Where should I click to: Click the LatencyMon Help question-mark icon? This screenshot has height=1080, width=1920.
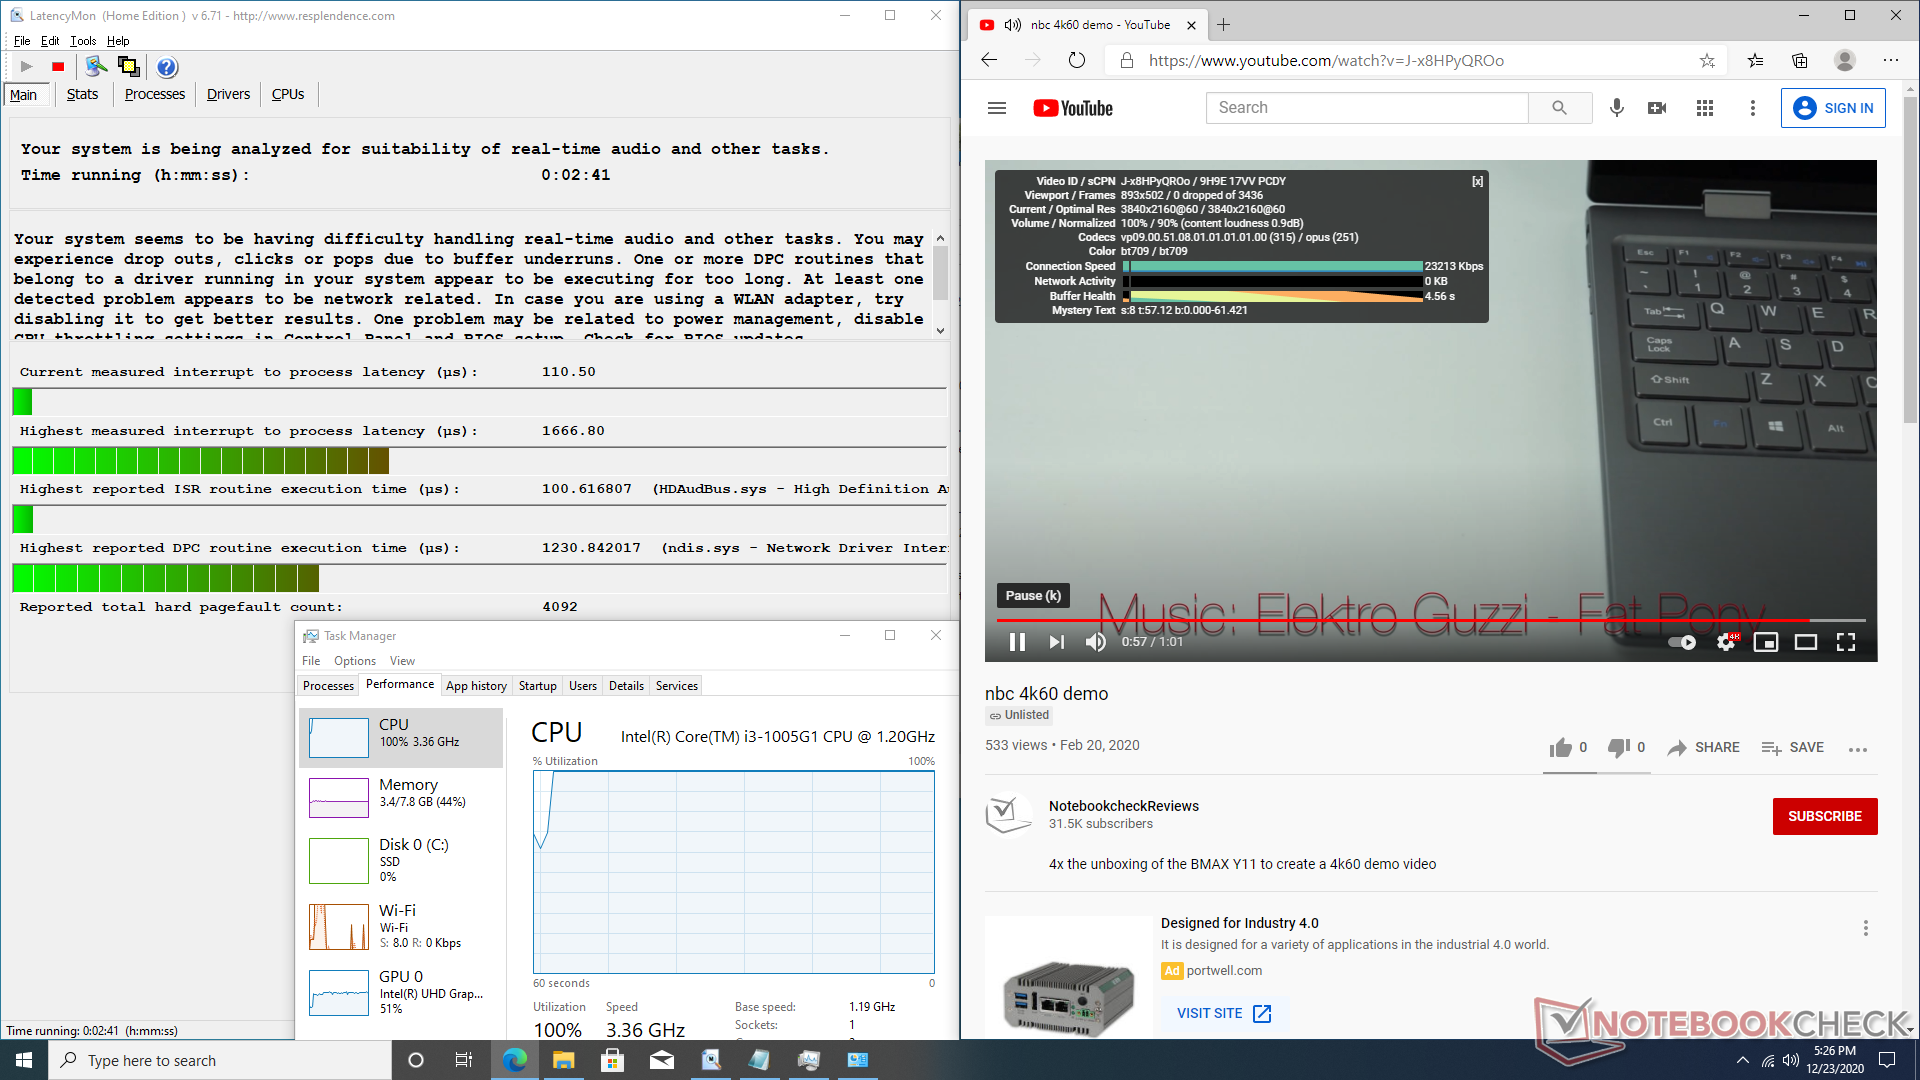(167, 67)
